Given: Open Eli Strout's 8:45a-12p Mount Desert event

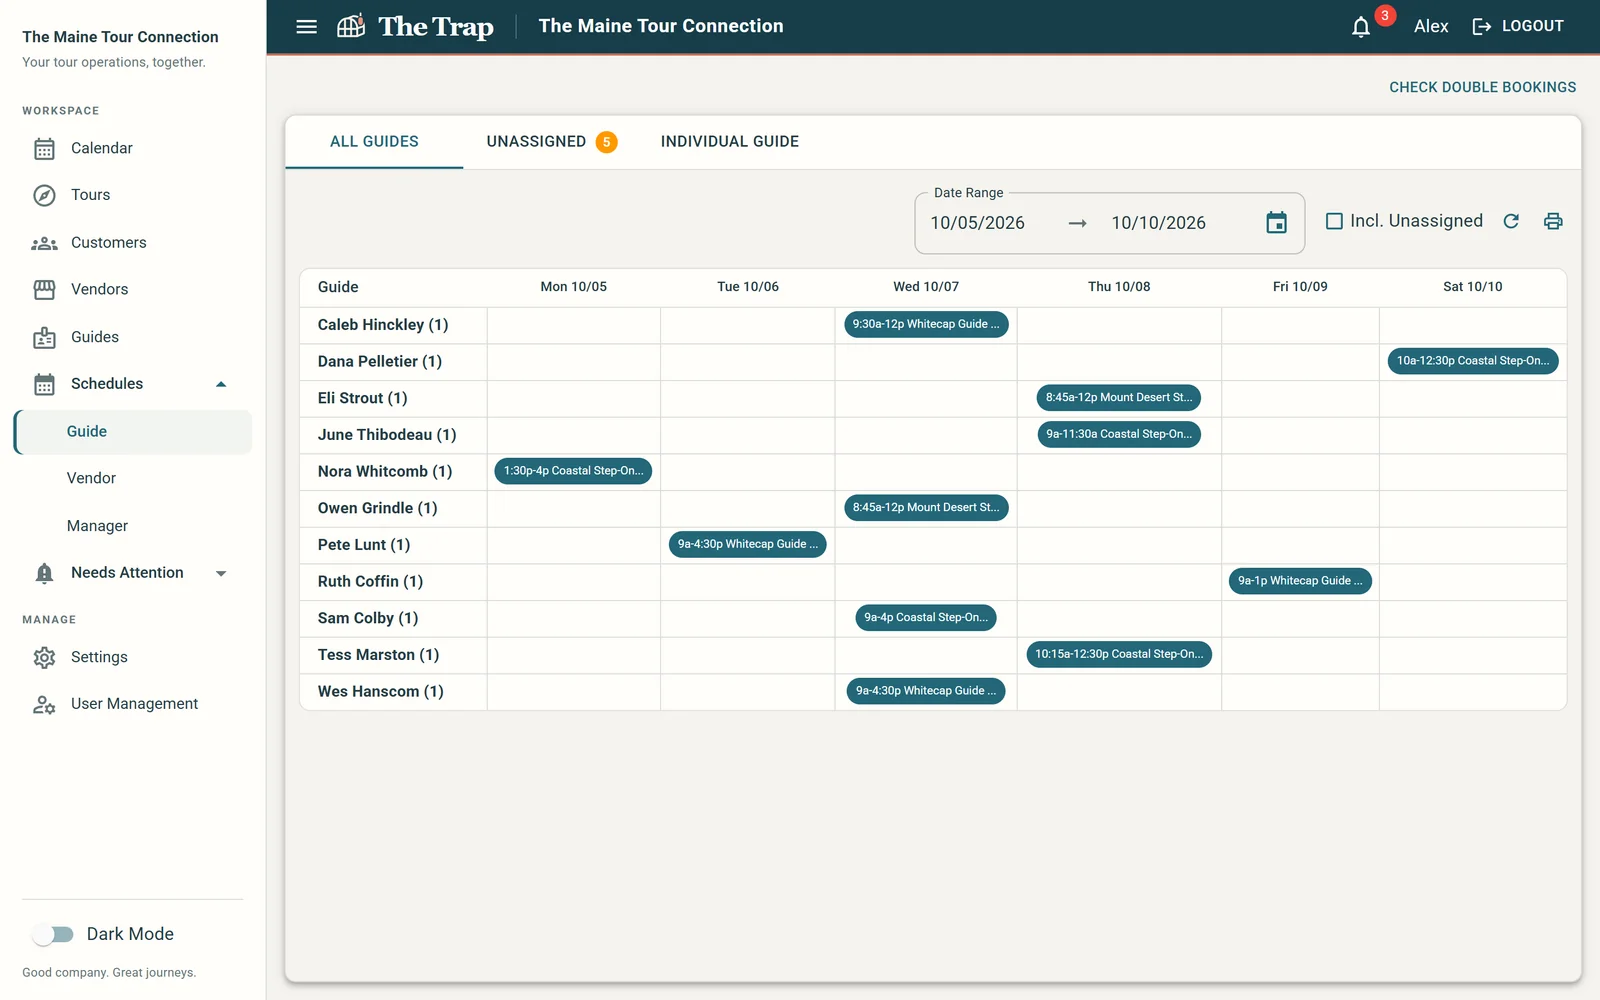Looking at the screenshot, I should pyautogui.click(x=1119, y=398).
